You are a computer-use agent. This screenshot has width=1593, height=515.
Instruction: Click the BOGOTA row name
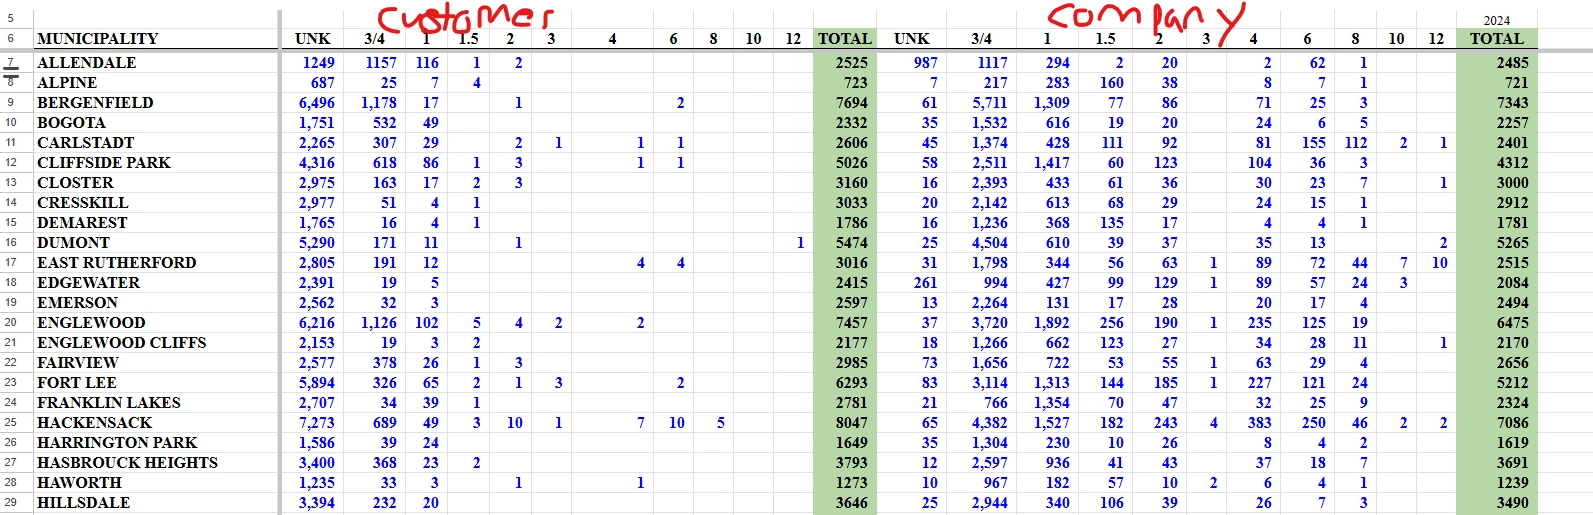coord(71,123)
